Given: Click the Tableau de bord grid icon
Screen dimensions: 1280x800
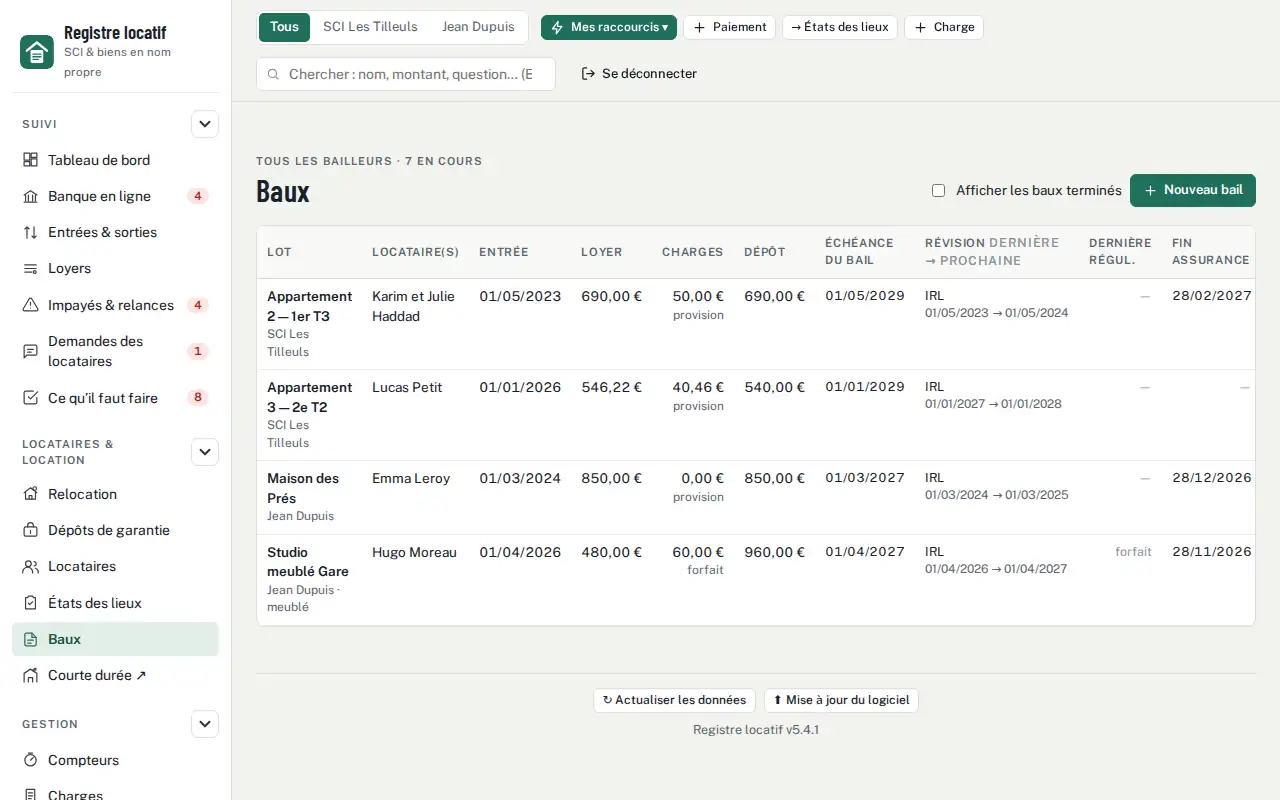Looking at the screenshot, I should click(x=30, y=160).
